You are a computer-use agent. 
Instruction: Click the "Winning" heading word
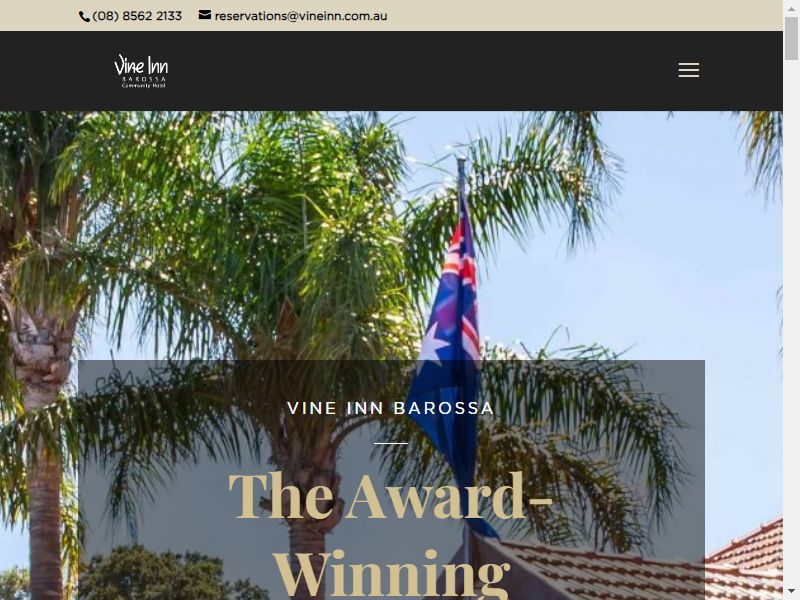[391, 573]
